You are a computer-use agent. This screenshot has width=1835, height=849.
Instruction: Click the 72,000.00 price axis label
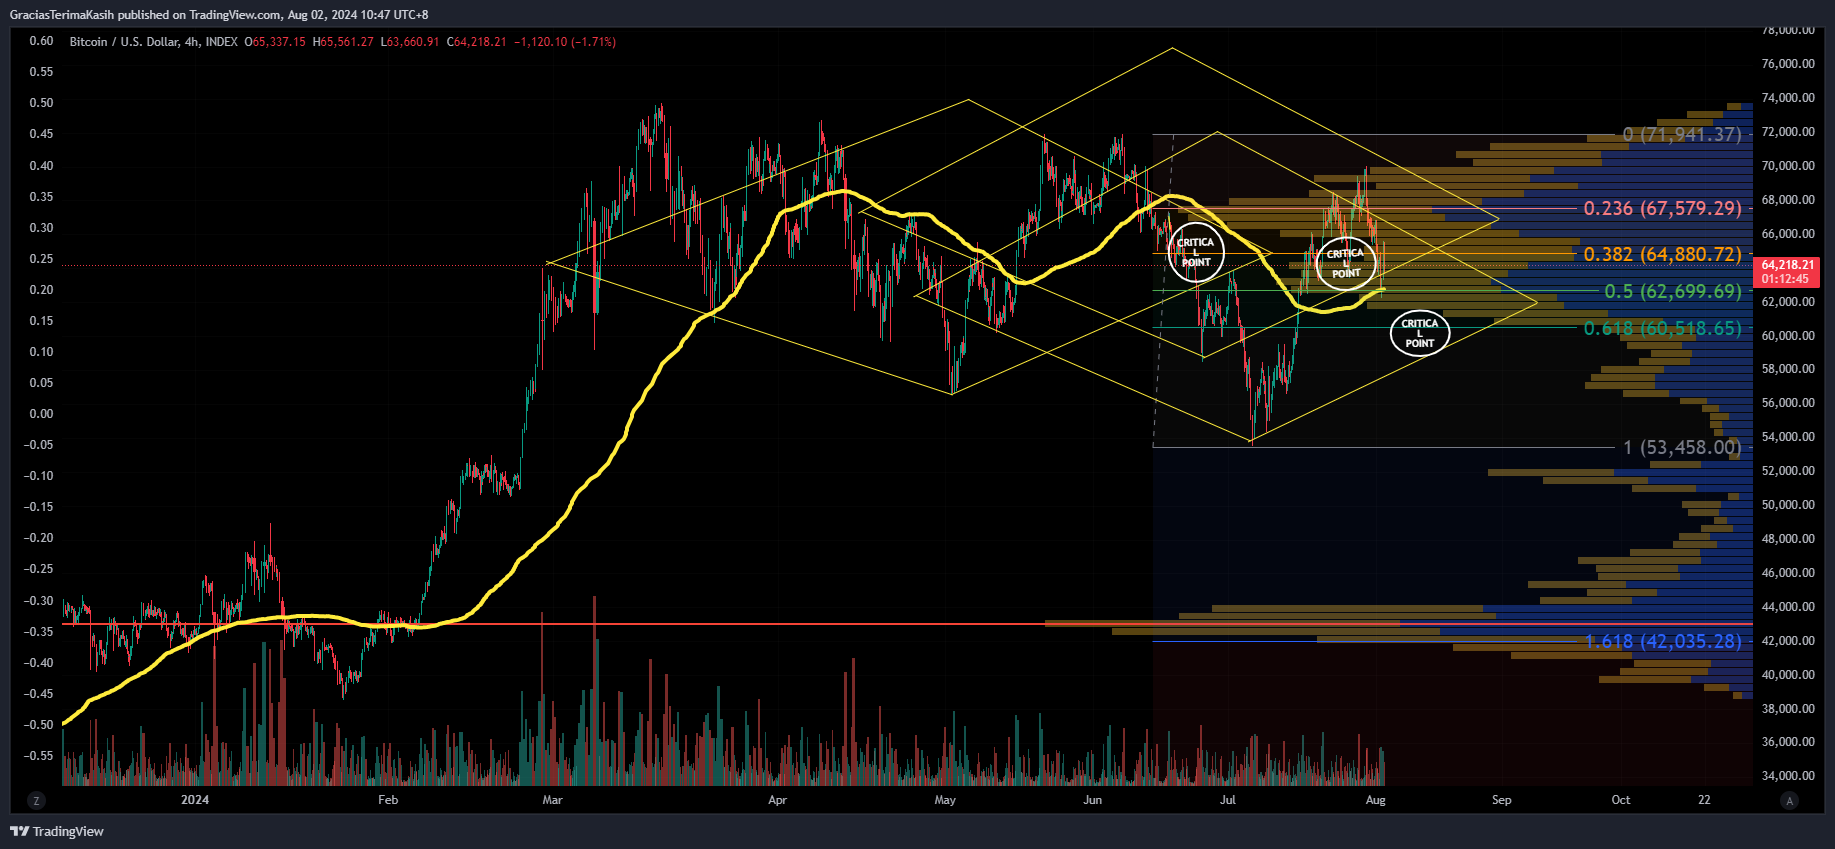point(1788,132)
